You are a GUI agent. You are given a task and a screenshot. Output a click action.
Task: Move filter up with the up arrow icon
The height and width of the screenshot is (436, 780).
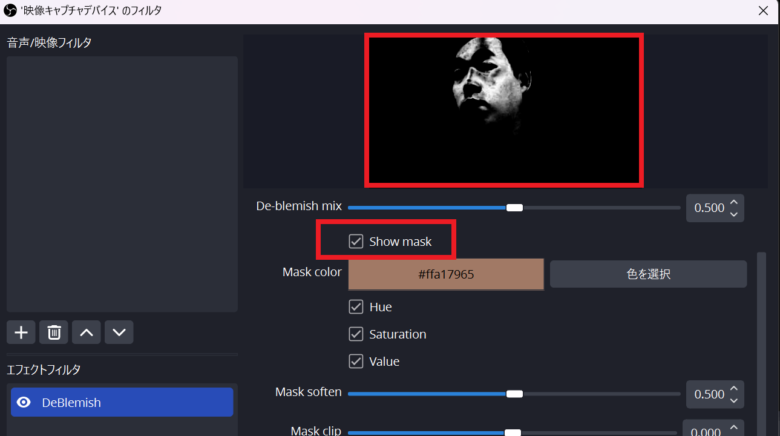(x=87, y=332)
